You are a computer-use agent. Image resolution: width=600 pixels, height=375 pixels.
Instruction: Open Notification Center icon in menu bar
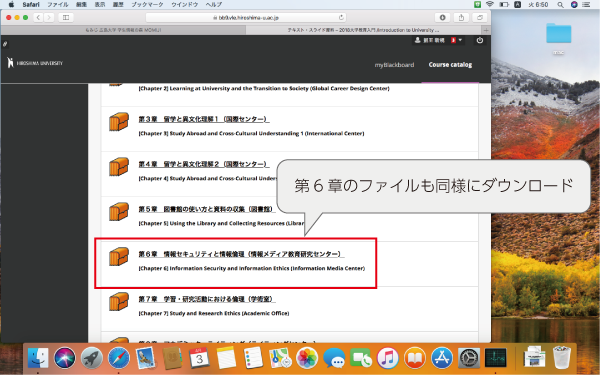coord(586,5)
